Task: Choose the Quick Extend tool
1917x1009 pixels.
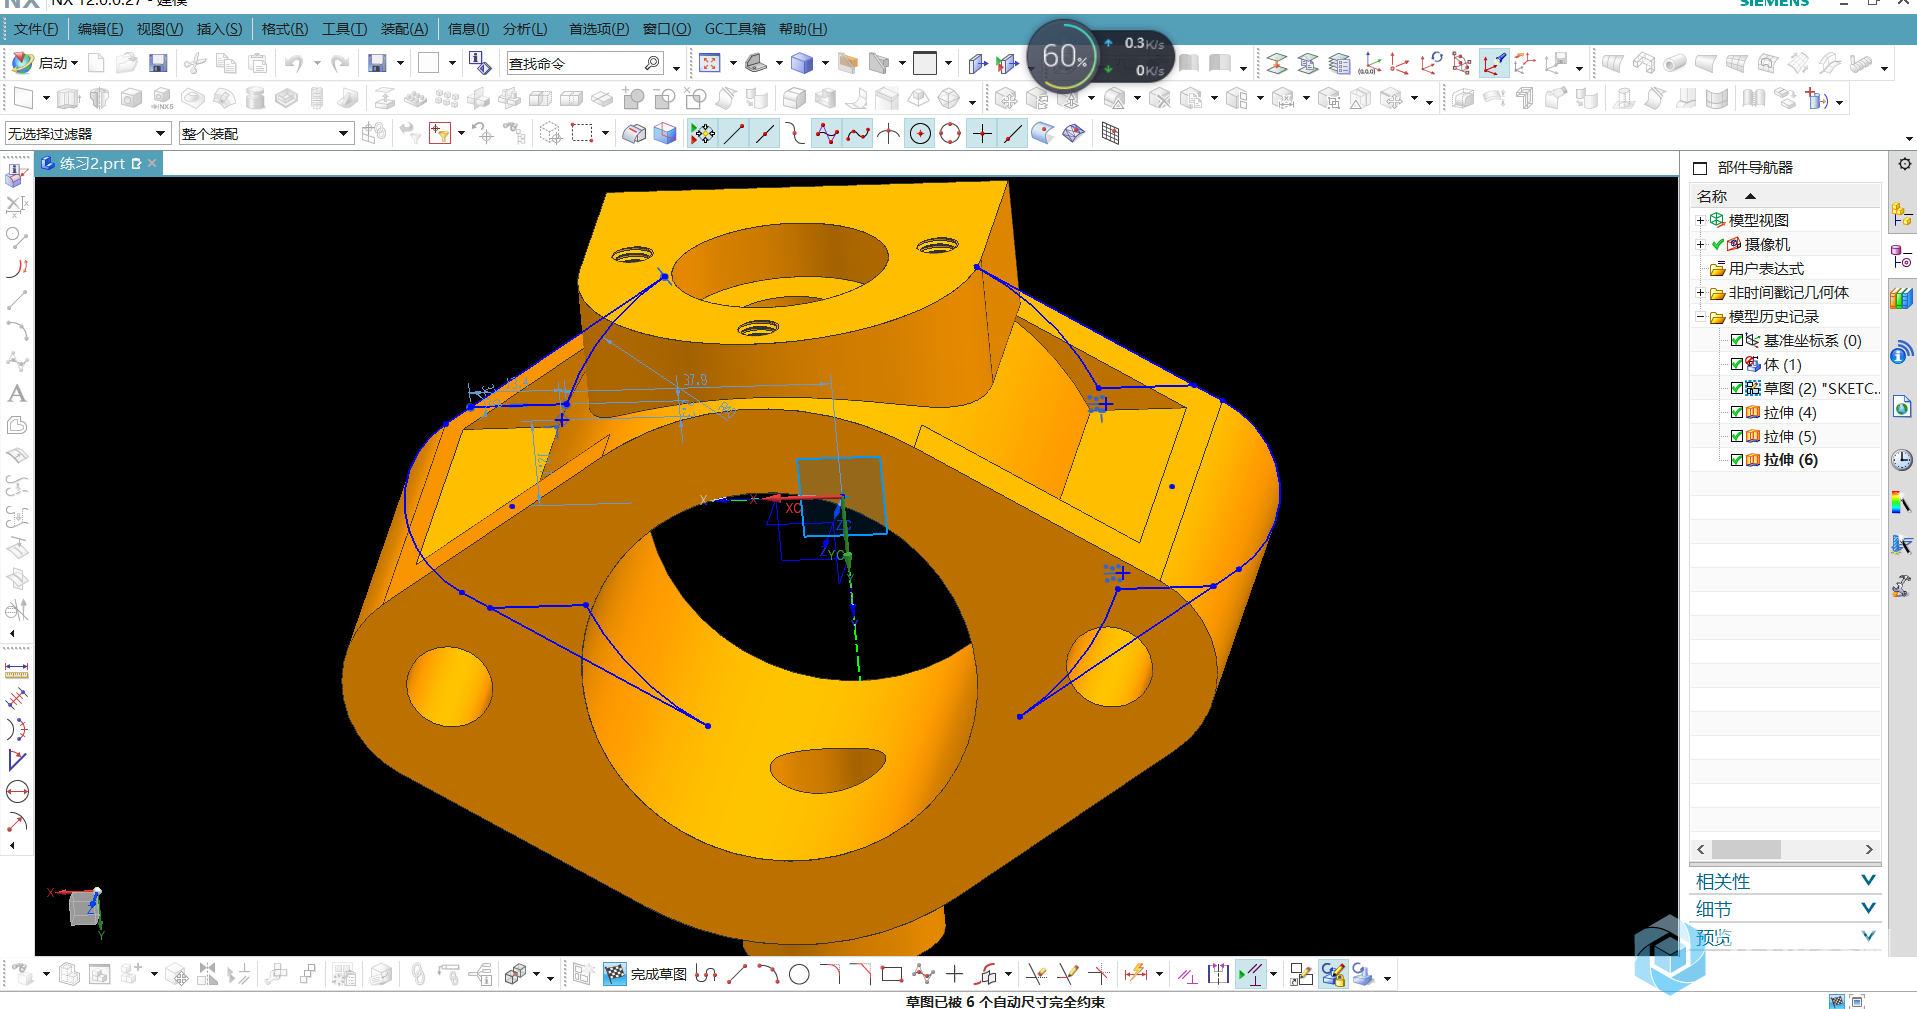Action: pyautogui.click(x=1068, y=973)
